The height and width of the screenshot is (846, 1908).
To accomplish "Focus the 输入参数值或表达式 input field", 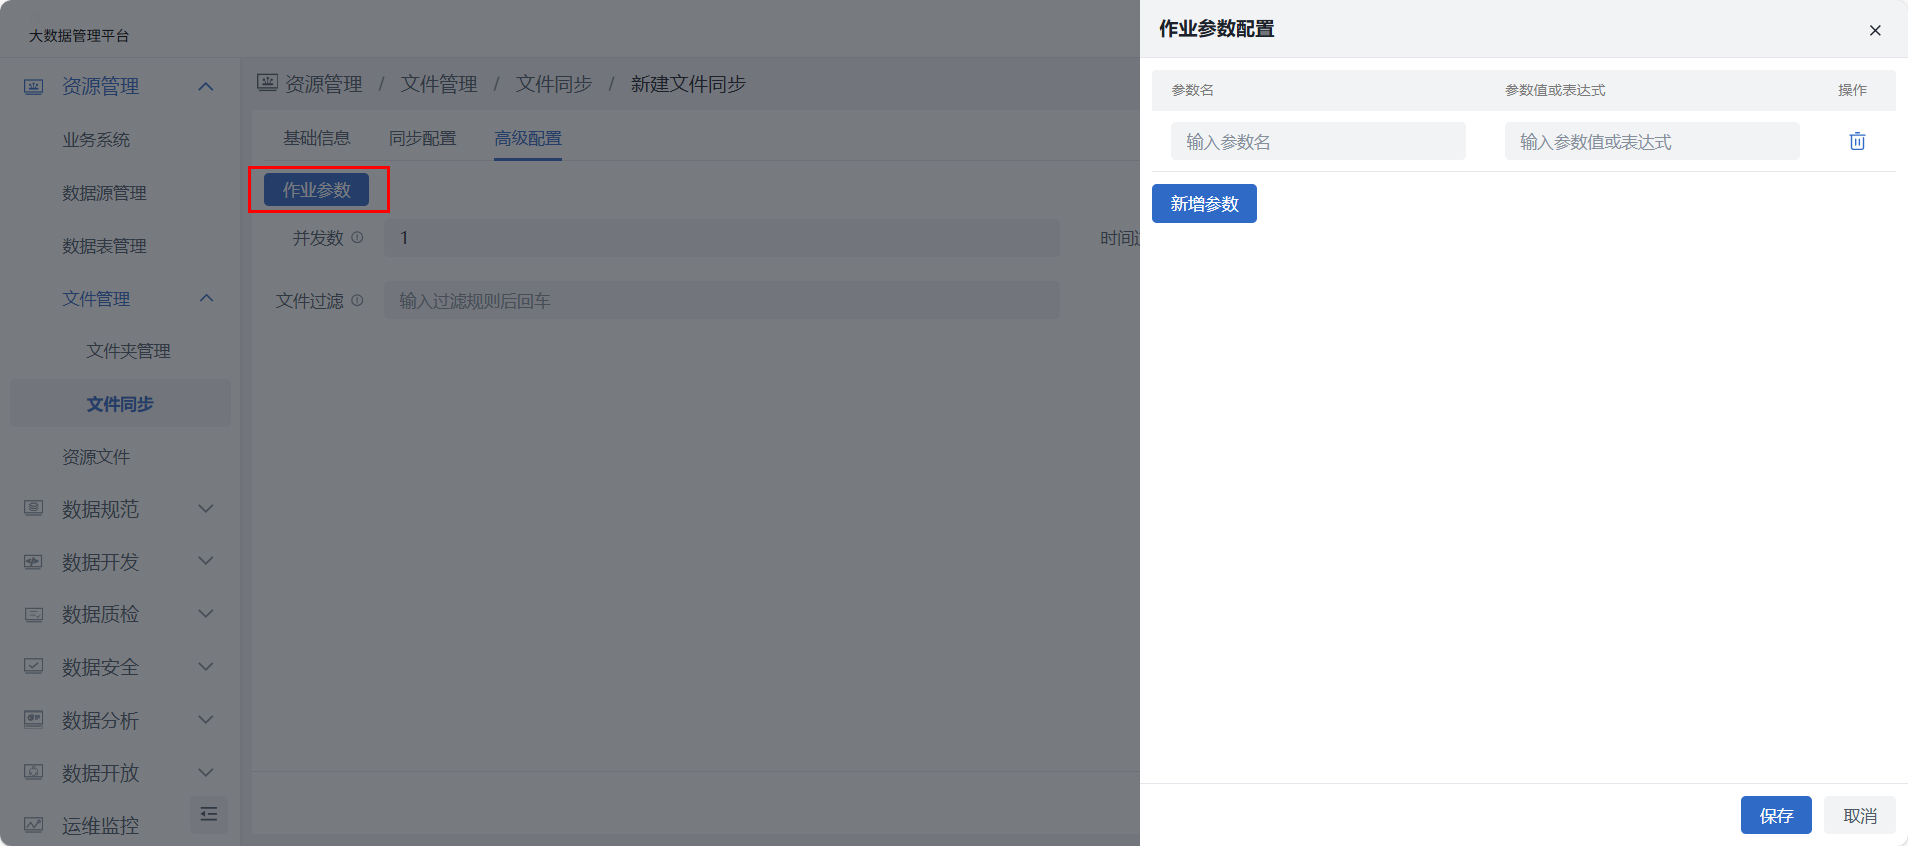I will tap(1652, 141).
